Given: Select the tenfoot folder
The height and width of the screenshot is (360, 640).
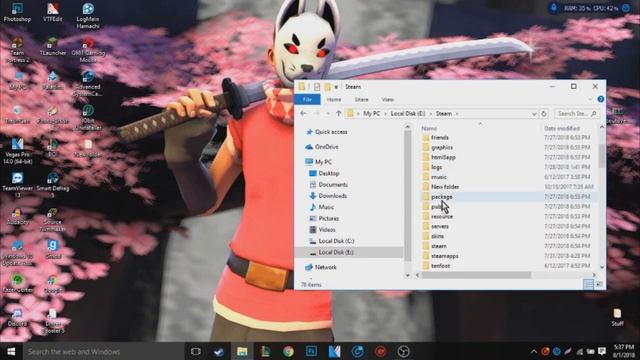Looking at the screenshot, I should click(x=440, y=266).
